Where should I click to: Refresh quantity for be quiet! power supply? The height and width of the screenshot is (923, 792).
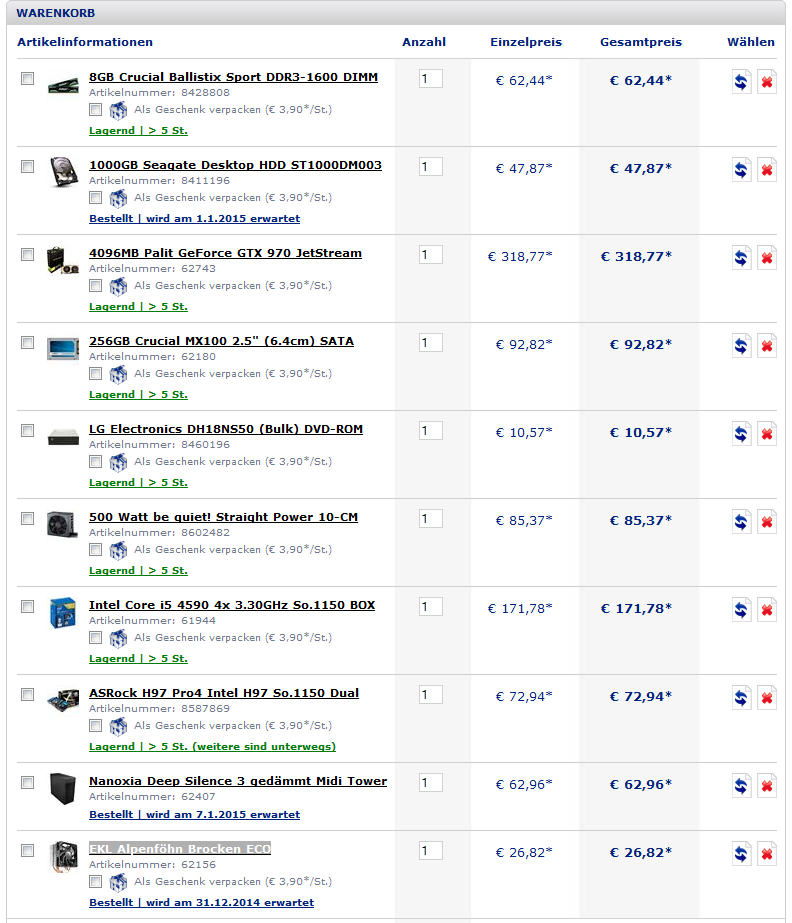[741, 522]
